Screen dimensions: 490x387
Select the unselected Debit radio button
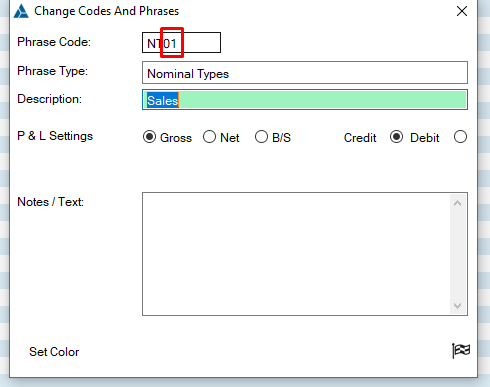[460, 137]
